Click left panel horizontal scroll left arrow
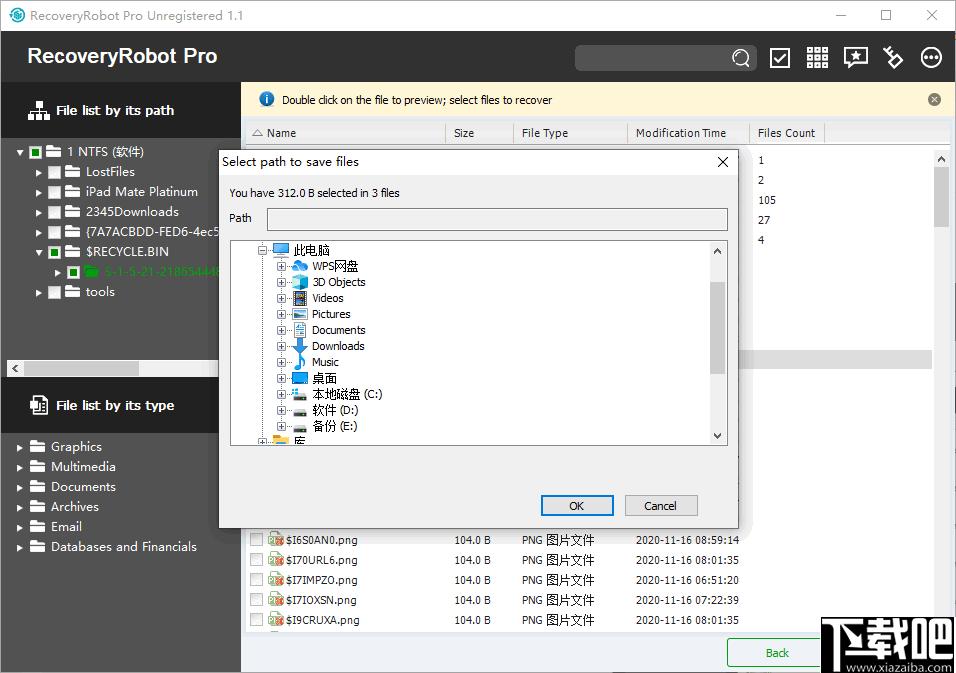This screenshot has width=956, height=673. click(x=15, y=368)
